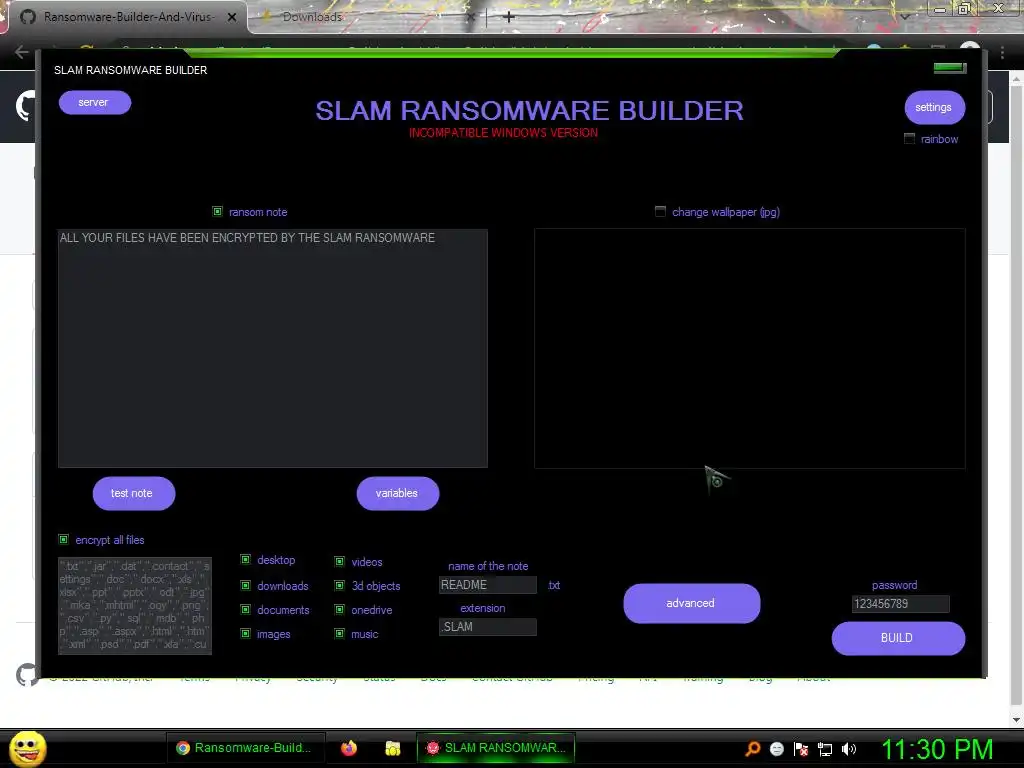Screen dimensions: 1024x768
Task: Close the Ransomware-Builder-And-Virus browser tab
Action: pos(232,17)
